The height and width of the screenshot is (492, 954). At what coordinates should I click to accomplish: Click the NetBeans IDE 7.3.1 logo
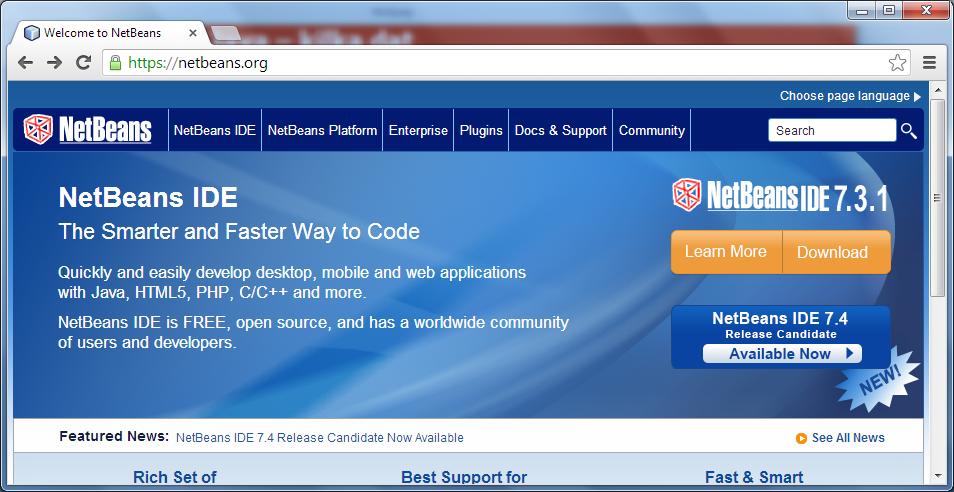coord(780,196)
